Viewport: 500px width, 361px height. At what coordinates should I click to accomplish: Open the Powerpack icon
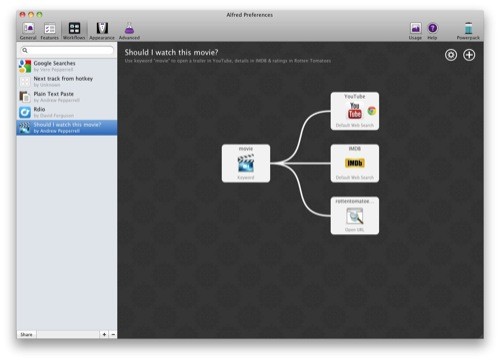click(x=468, y=31)
